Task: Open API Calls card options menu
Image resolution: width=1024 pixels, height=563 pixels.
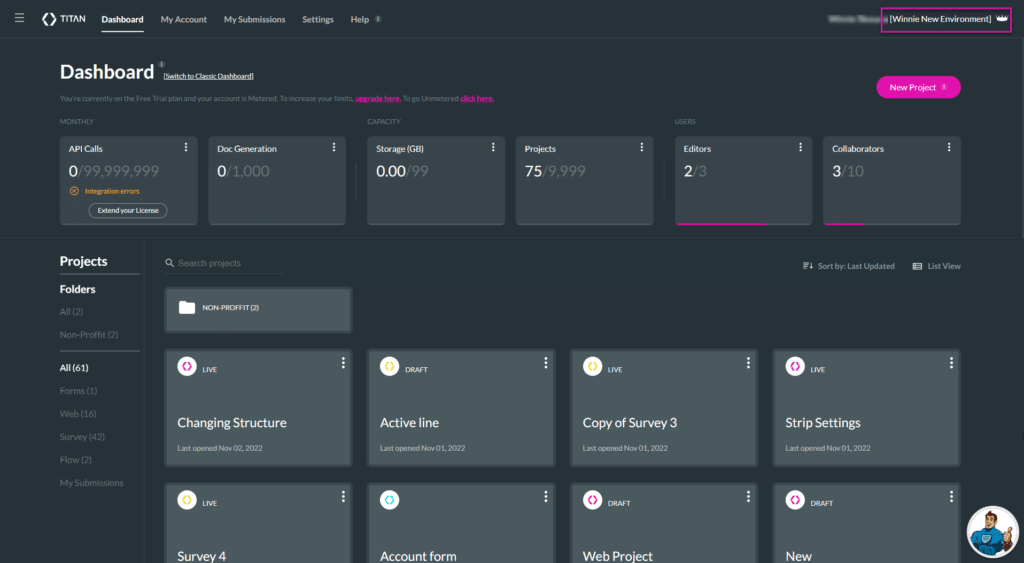Action: pyautogui.click(x=186, y=148)
